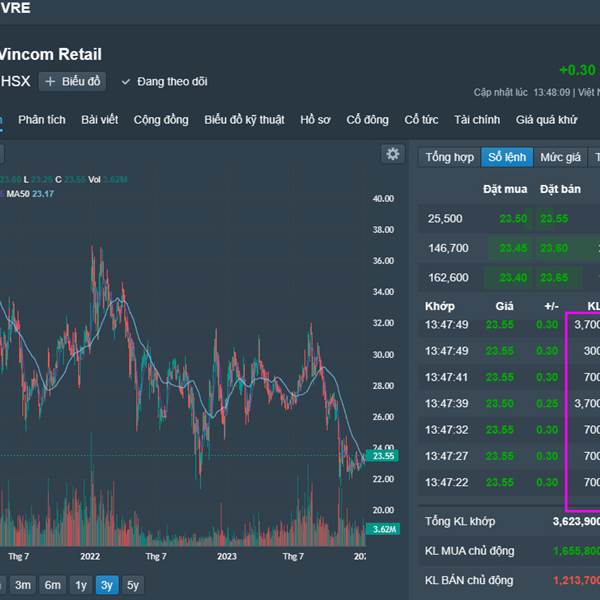
Task: Open the chart settings gear icon
Action: (x=393, y=154)
